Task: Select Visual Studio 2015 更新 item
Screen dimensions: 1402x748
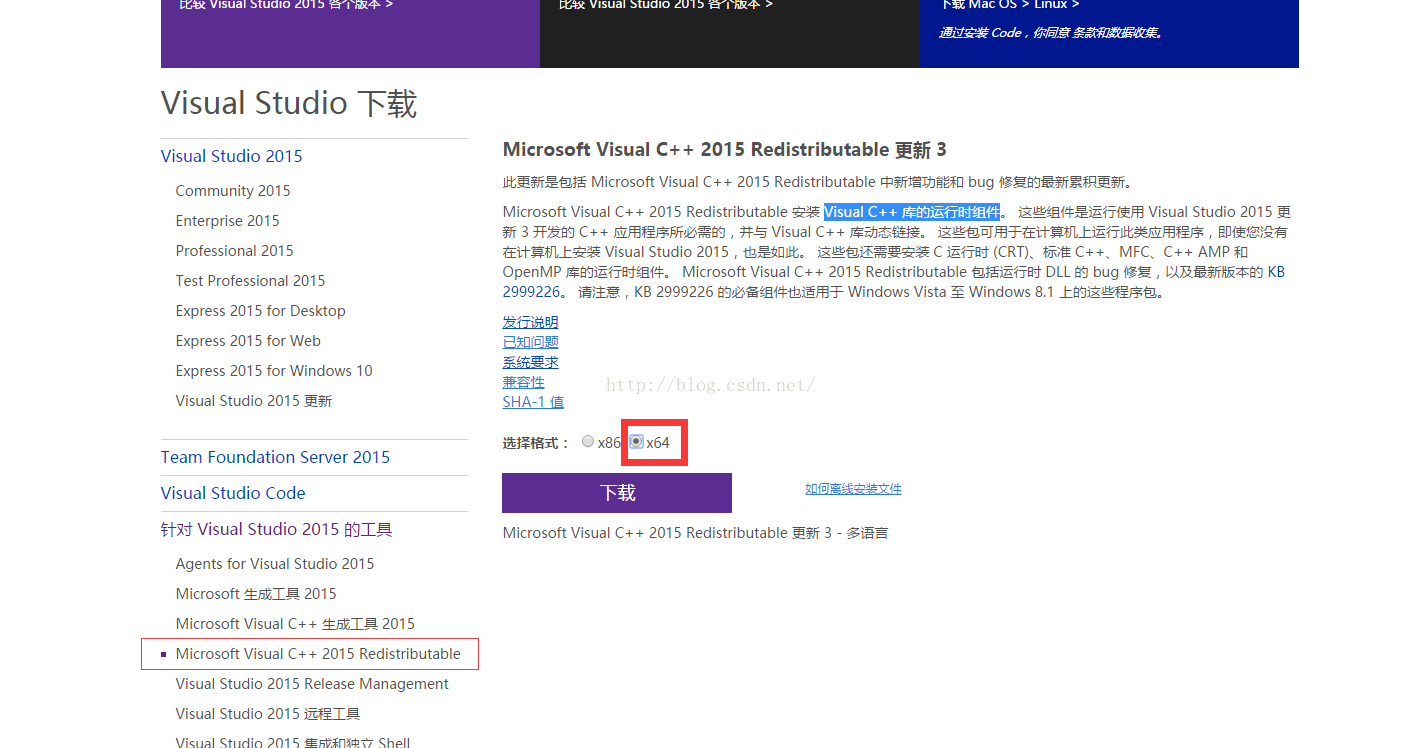Action: 254,401
